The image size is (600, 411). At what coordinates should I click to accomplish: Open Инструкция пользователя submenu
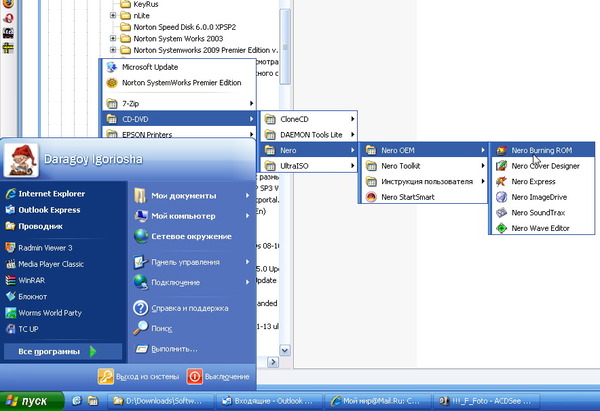[424, 181]
